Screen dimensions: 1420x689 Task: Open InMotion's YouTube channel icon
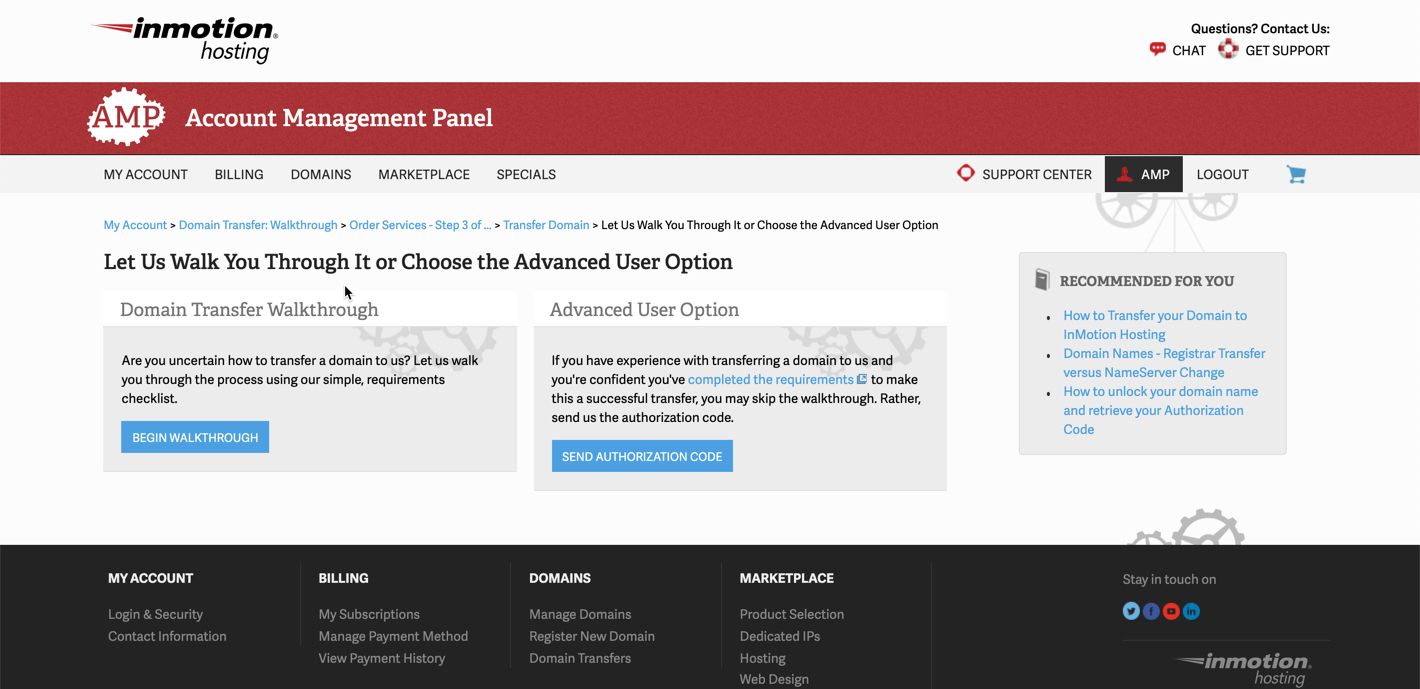(1171, 611)
